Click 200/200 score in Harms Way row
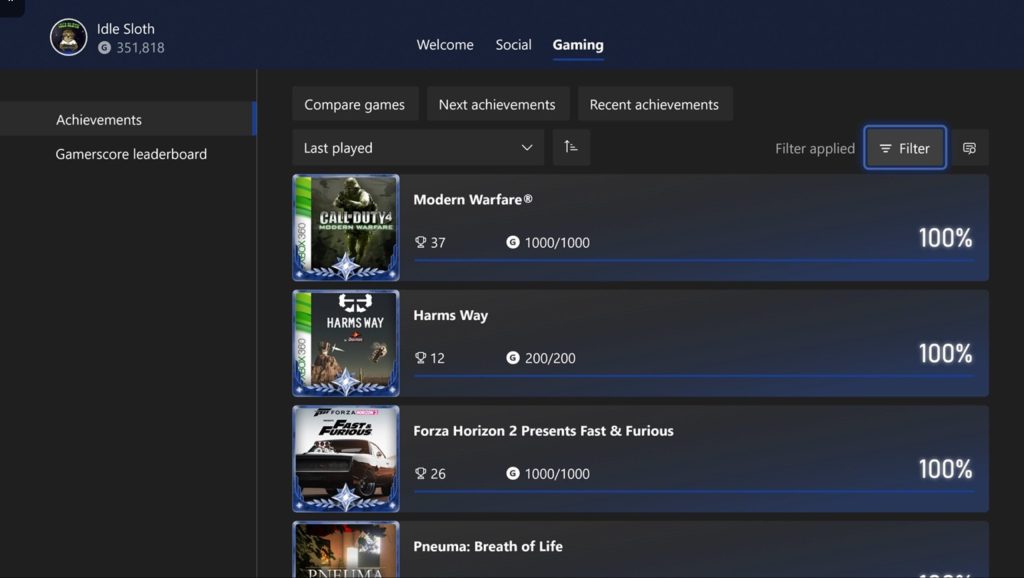 coord(550,358)
